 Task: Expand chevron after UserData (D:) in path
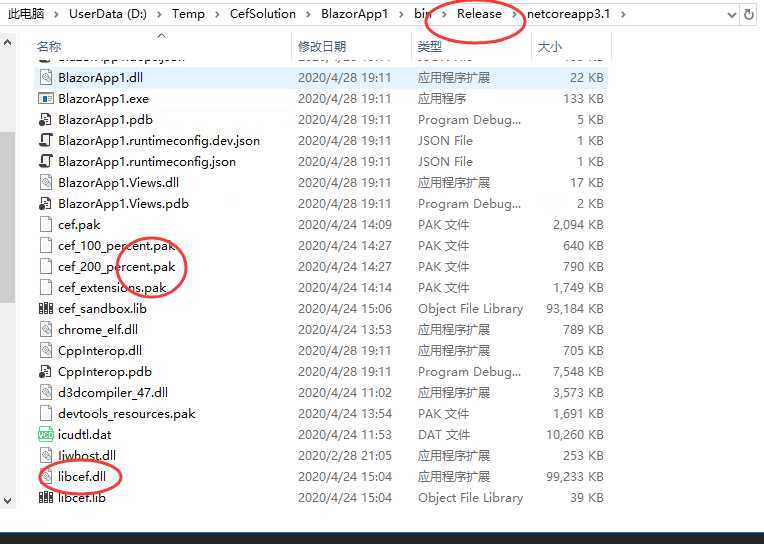159,14
